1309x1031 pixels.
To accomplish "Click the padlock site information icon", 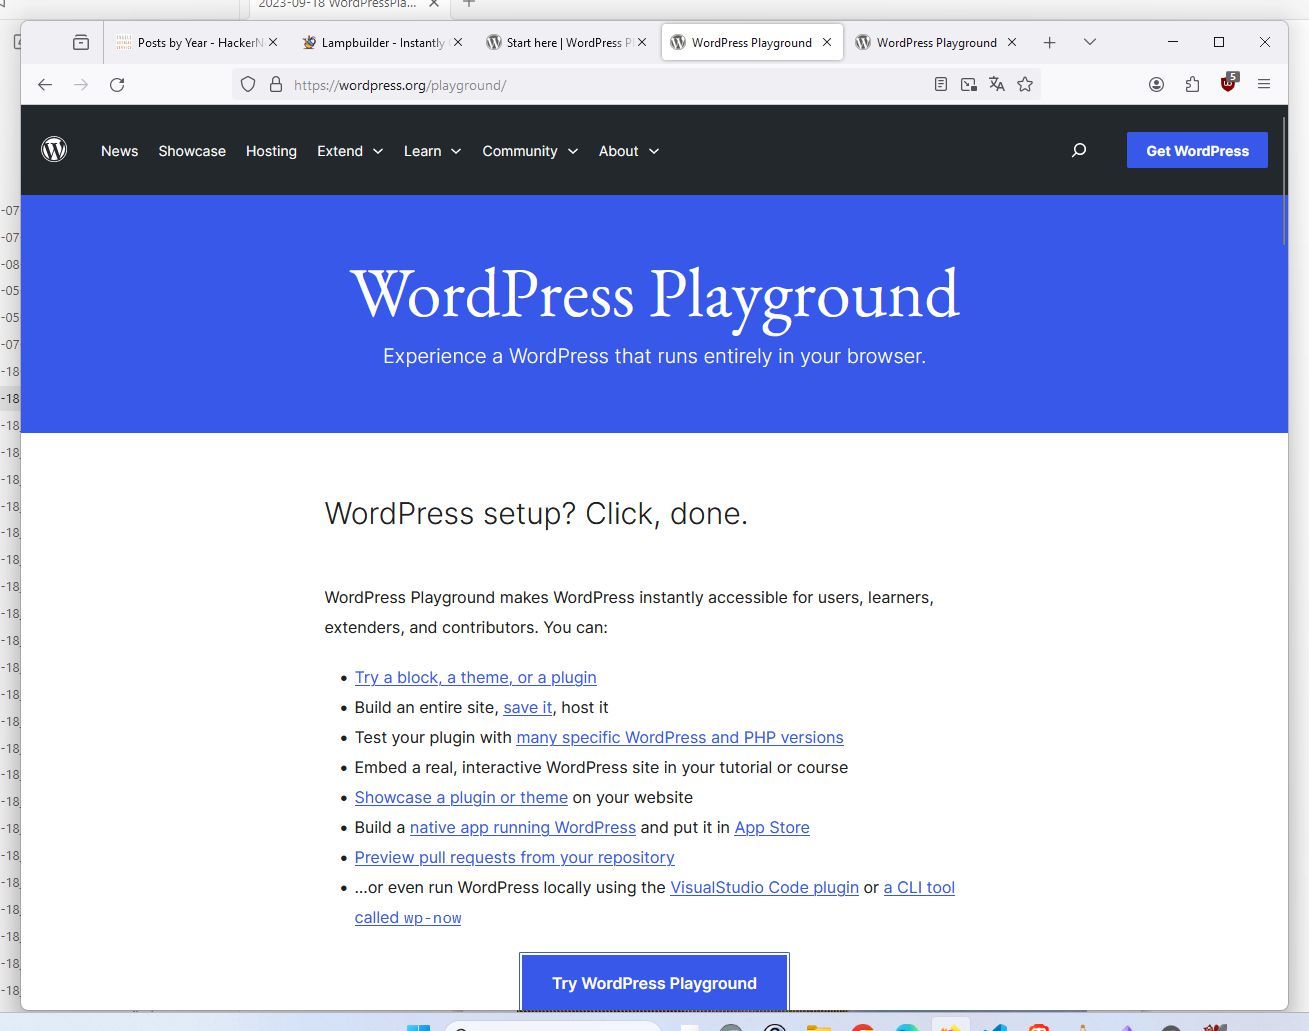I will click(x=276, y=85).
